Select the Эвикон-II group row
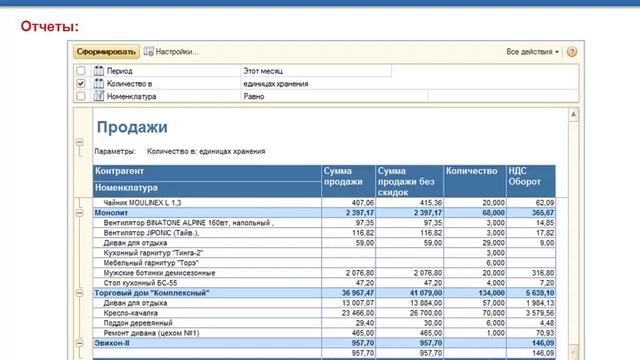This screenshot has width=640, height=360. [324, 343]
